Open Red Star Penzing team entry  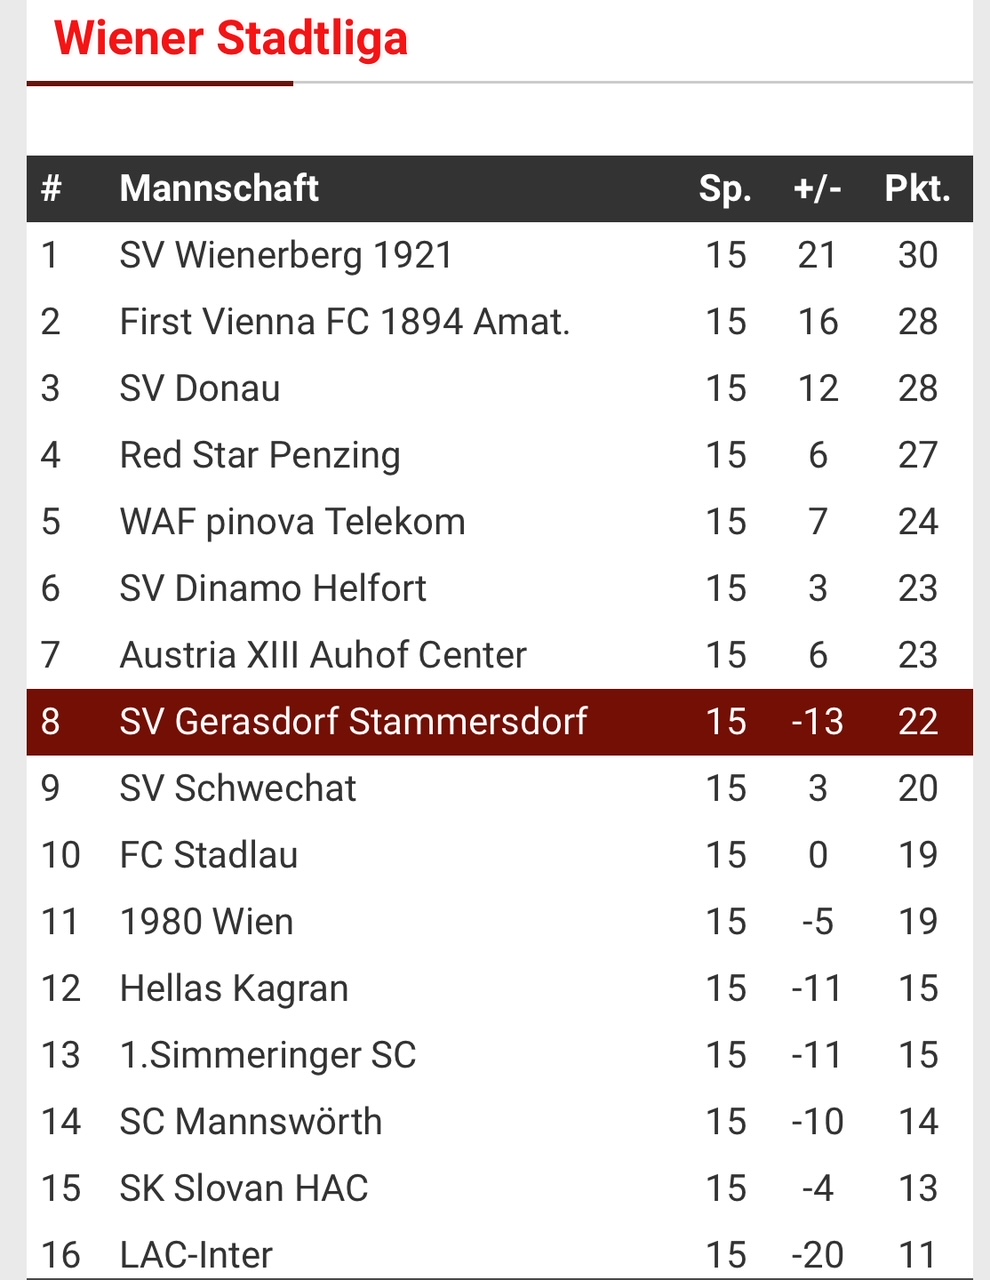[499, 455]
